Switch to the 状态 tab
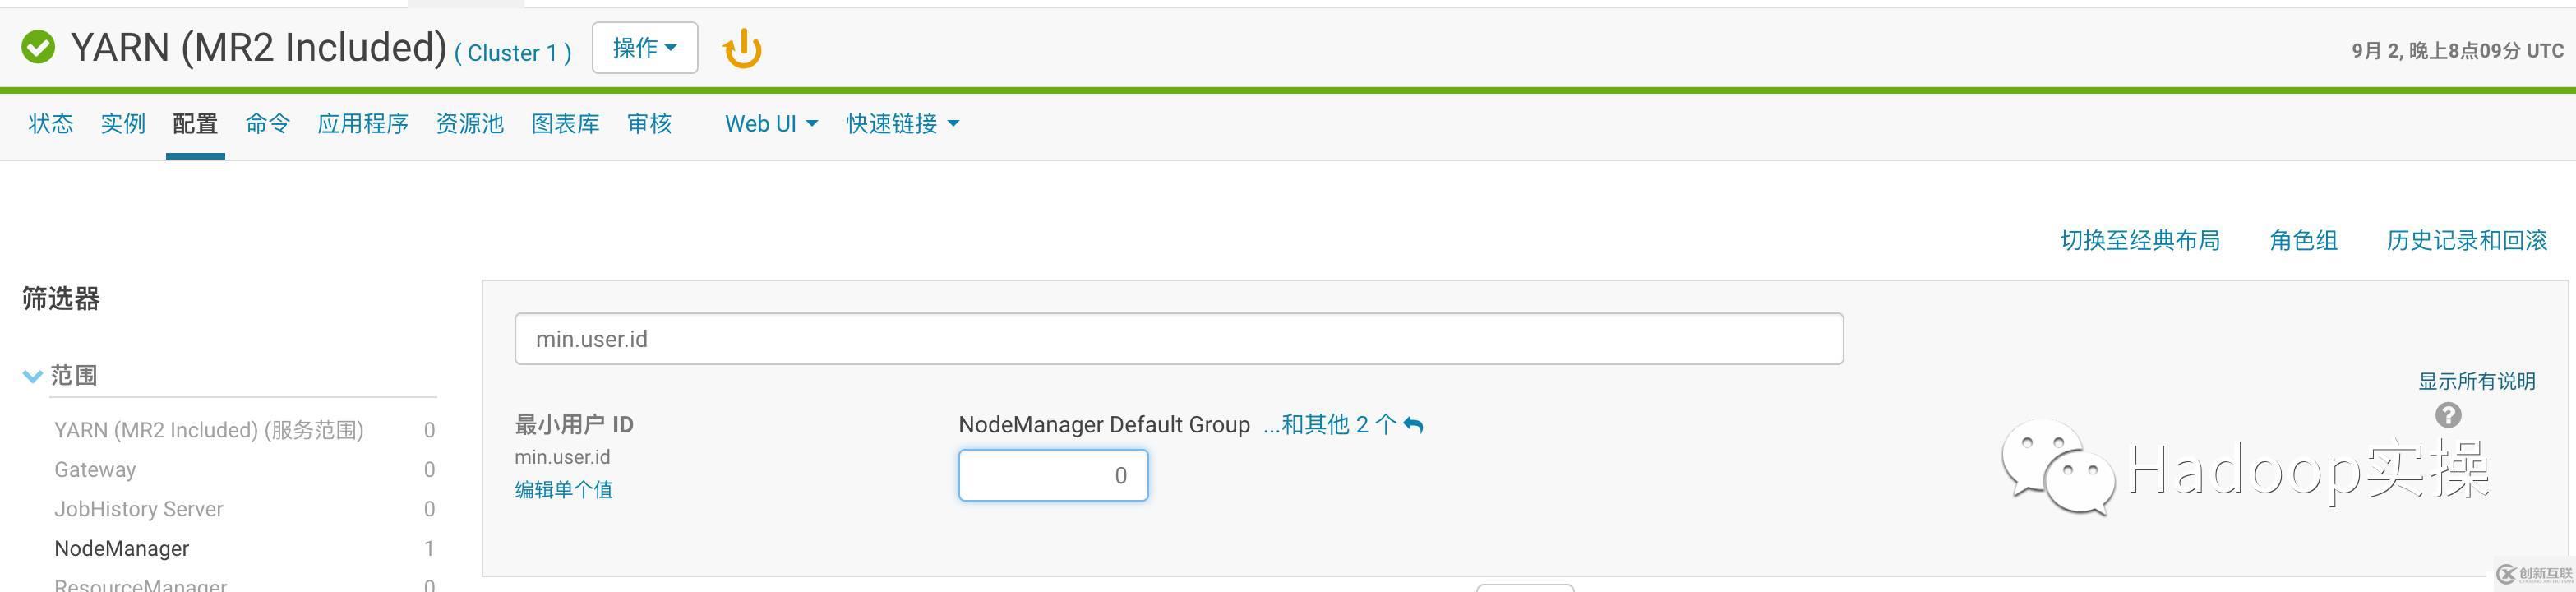The width and height of the screenshot is (2576, 592). coord(50,123)
